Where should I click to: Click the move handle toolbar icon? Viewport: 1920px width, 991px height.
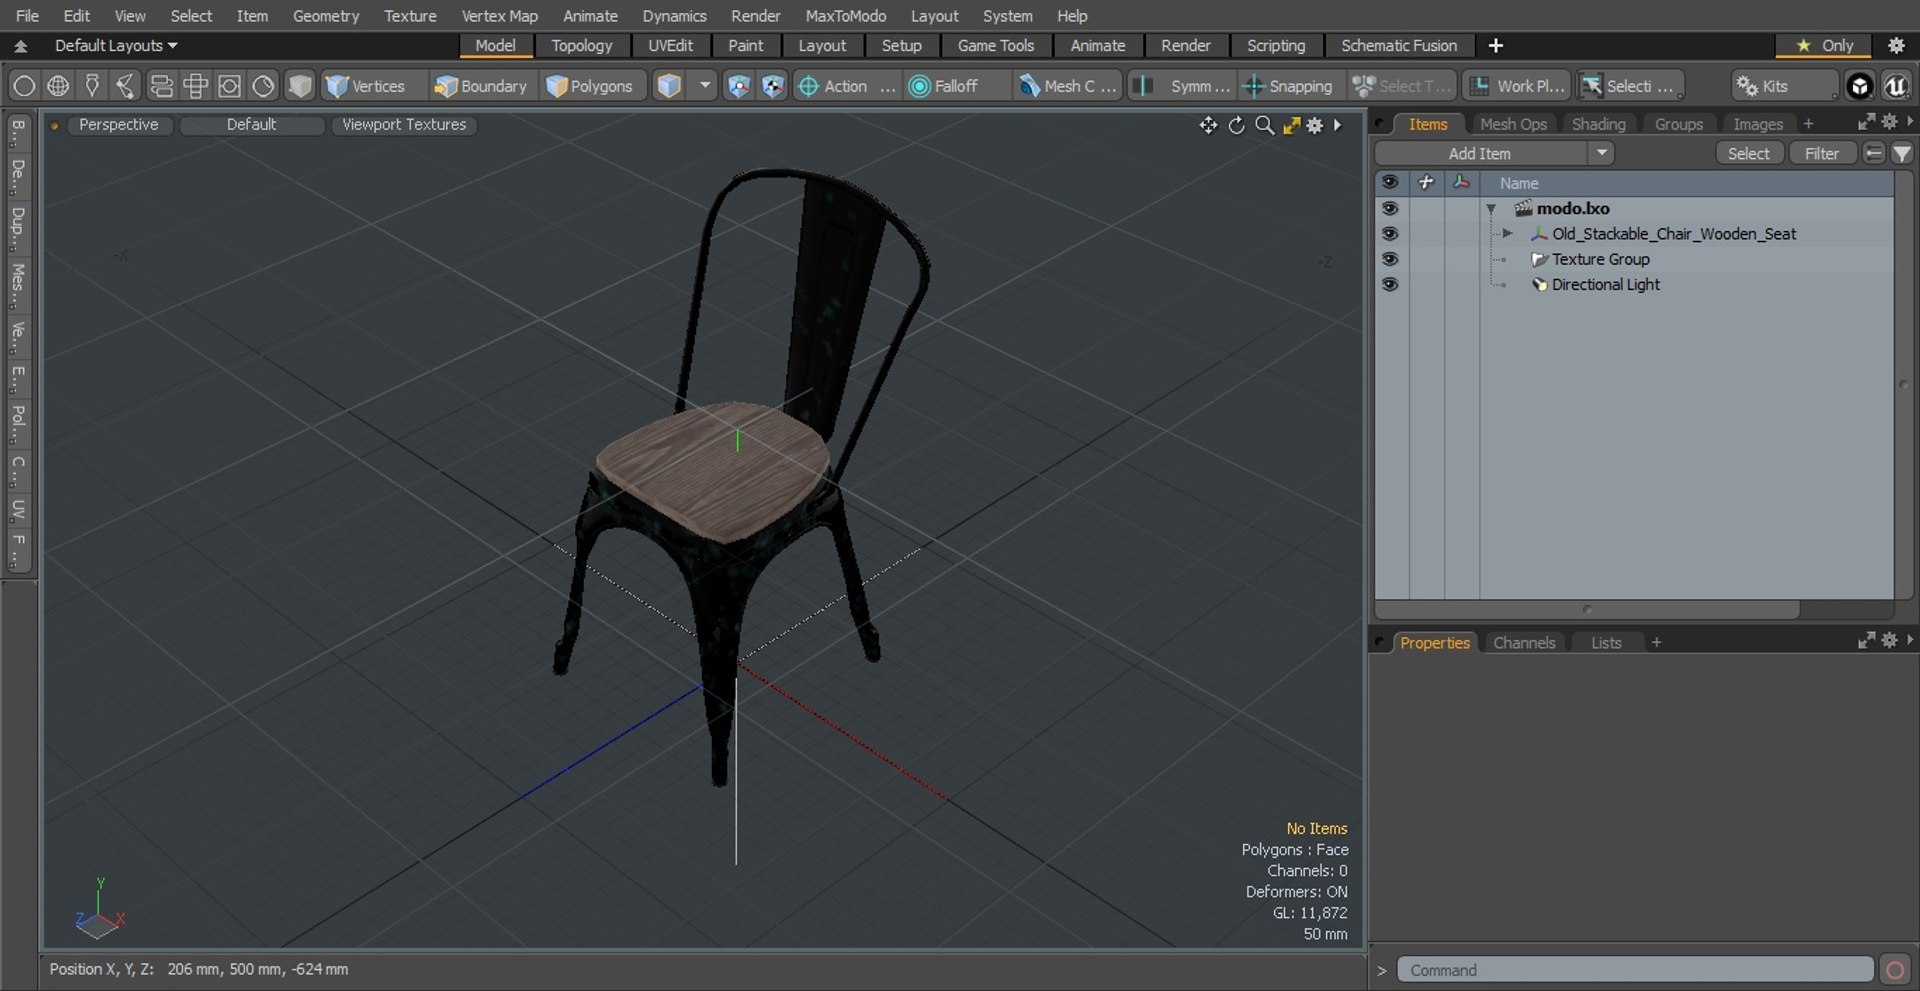(x=126, y=86)
